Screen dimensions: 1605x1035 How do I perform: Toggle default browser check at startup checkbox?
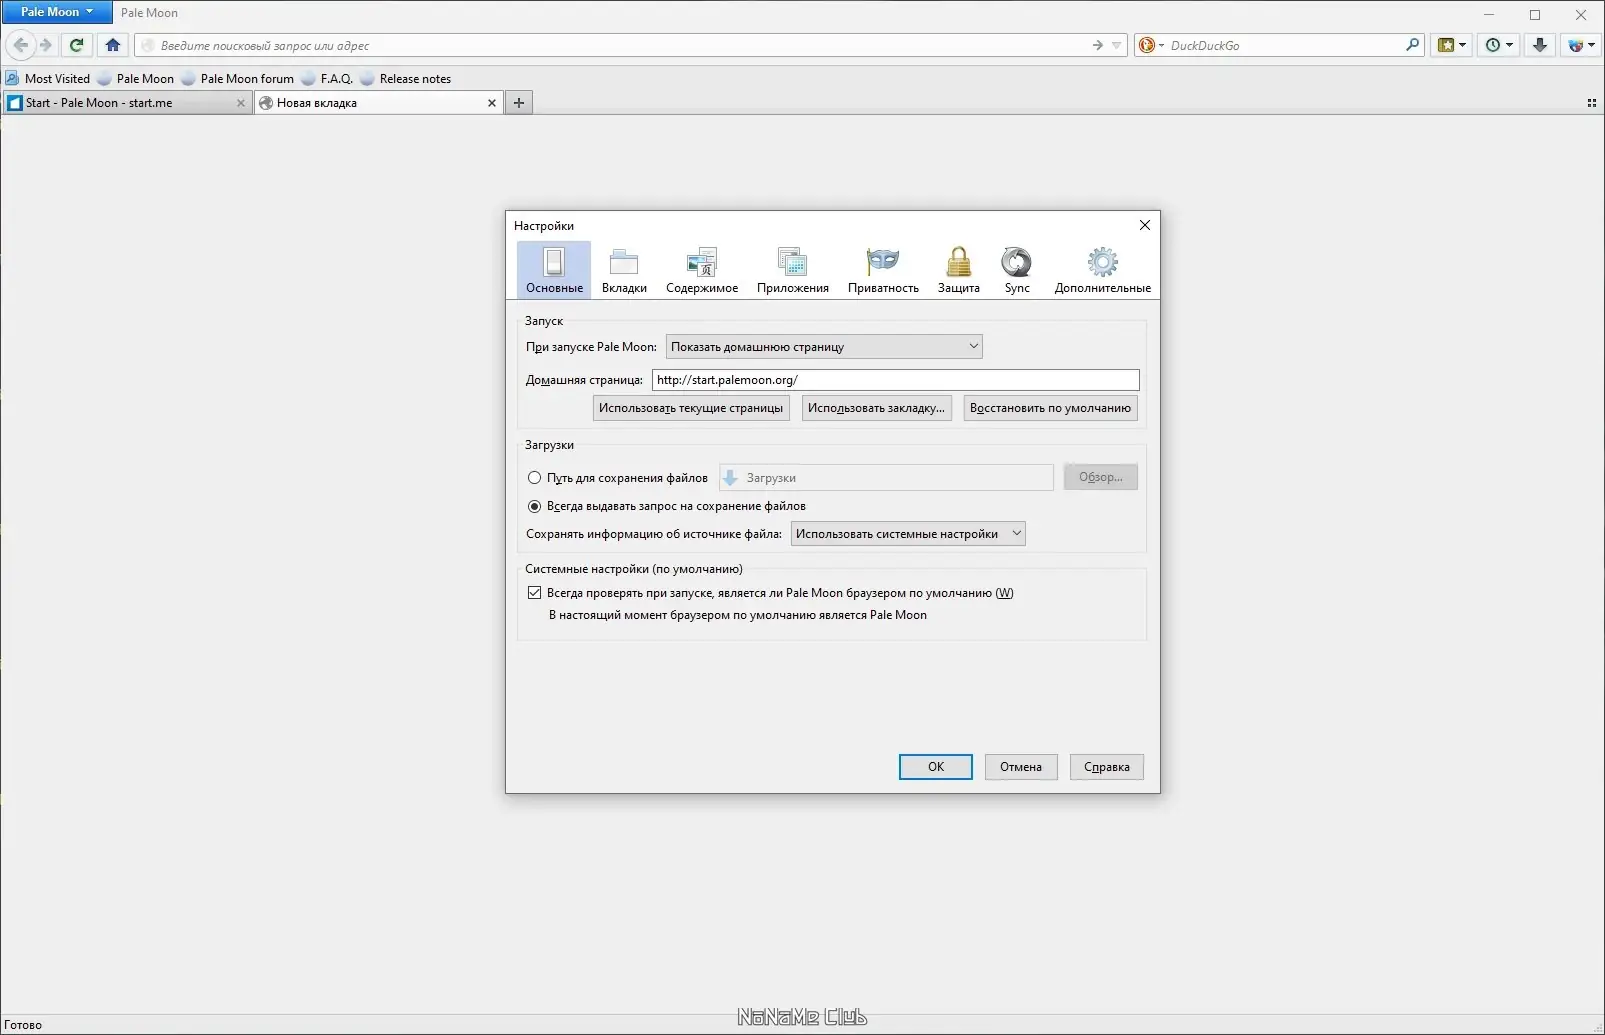point(535,593)
